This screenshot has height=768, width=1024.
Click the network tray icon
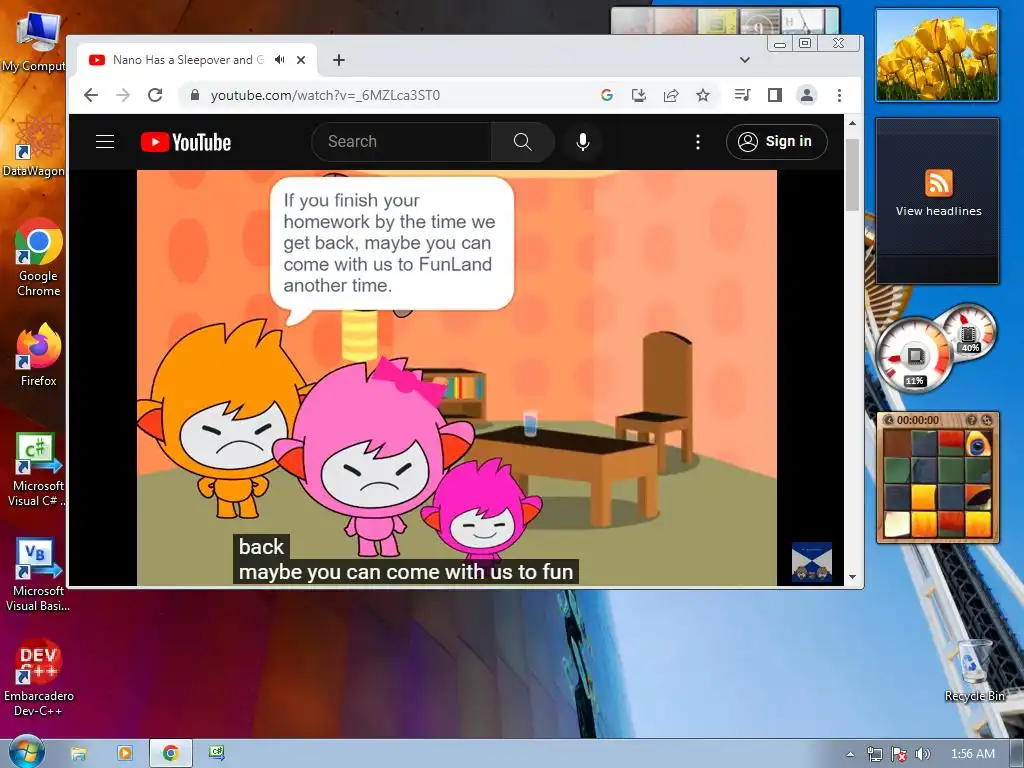[x=874, y=754]
